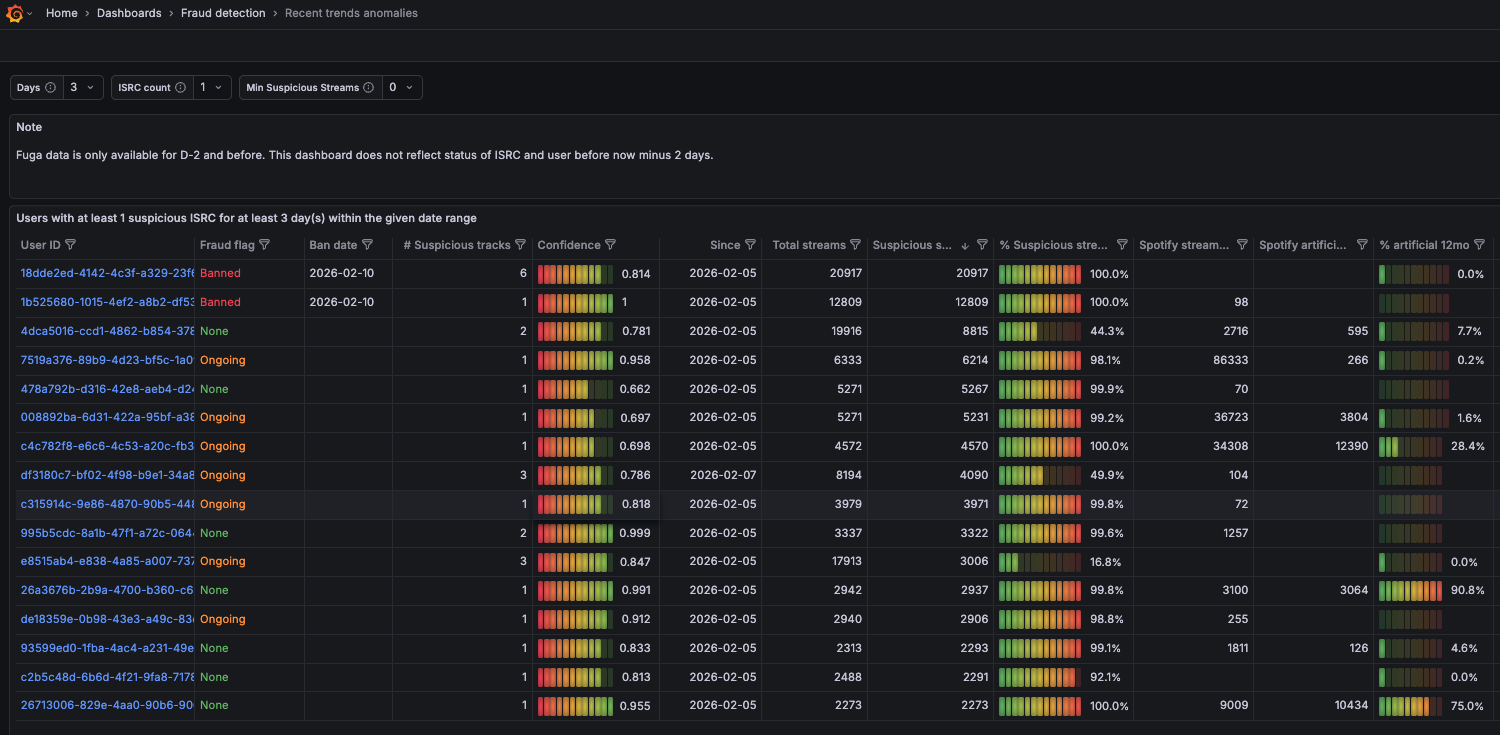
Task: Select Recent trends anomalies breadcrumb
Action: (x=351, y=13)
